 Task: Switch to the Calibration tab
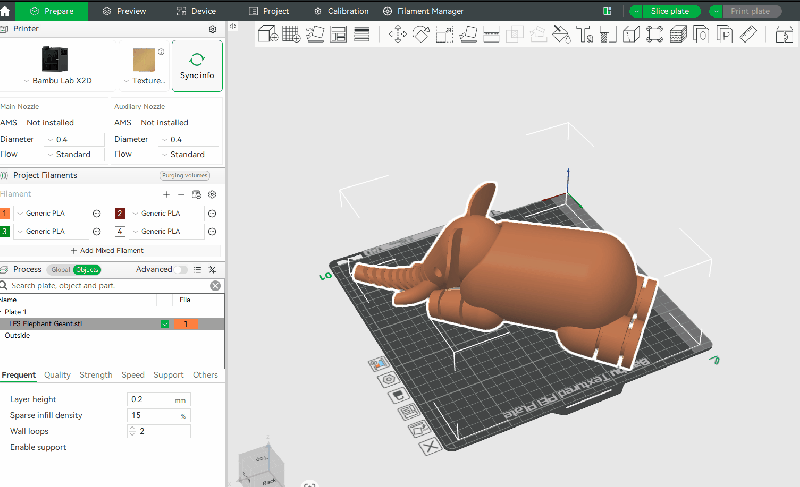pos(341,11)
